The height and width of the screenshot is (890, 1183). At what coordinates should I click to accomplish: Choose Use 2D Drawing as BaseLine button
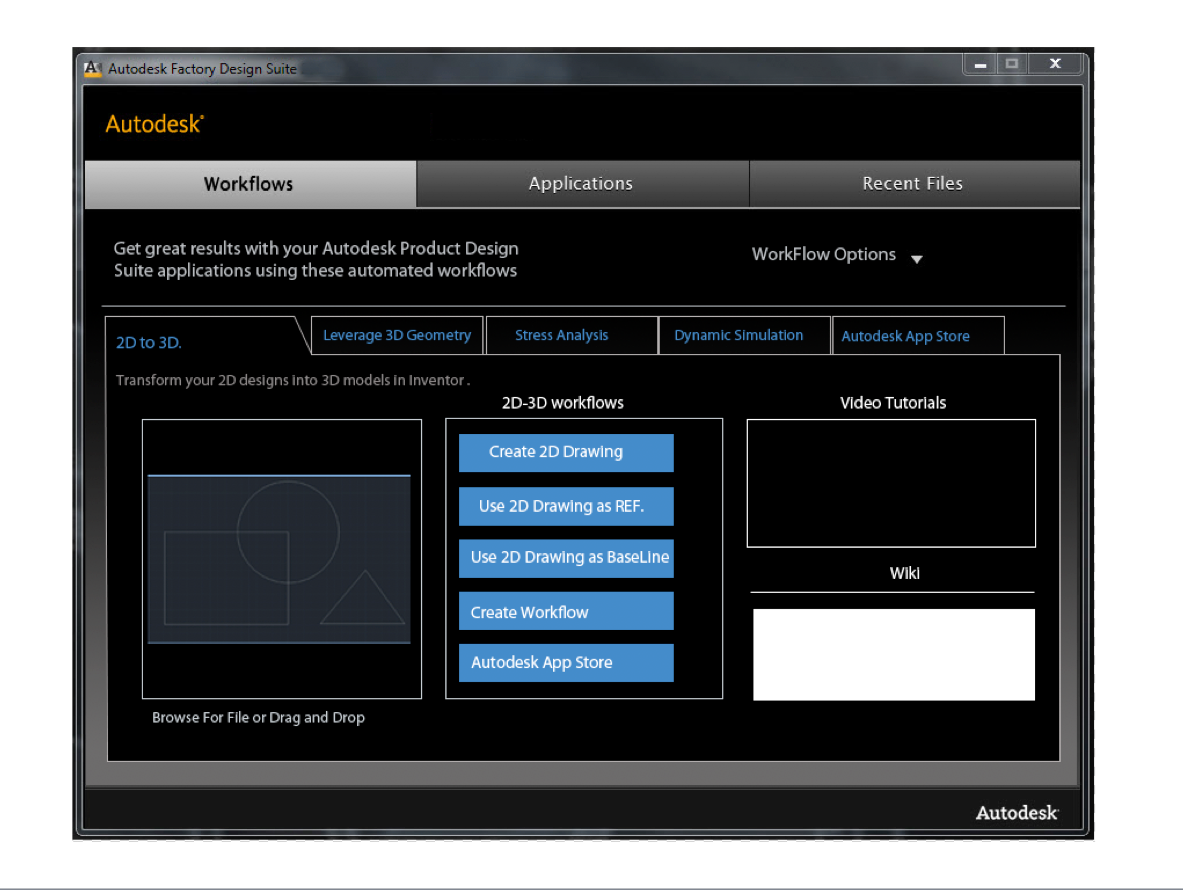coord(566,558)
